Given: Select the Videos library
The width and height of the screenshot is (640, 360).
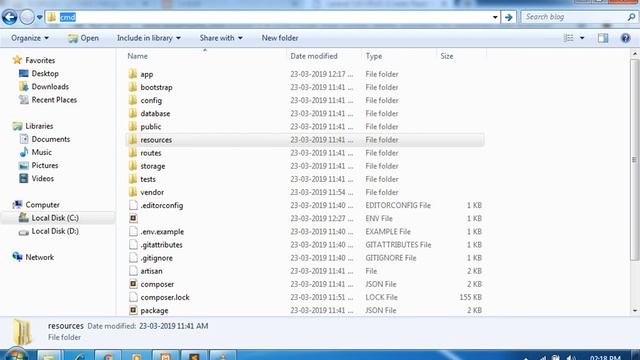Looking at the screenshot, I should [x=42, y=178].
